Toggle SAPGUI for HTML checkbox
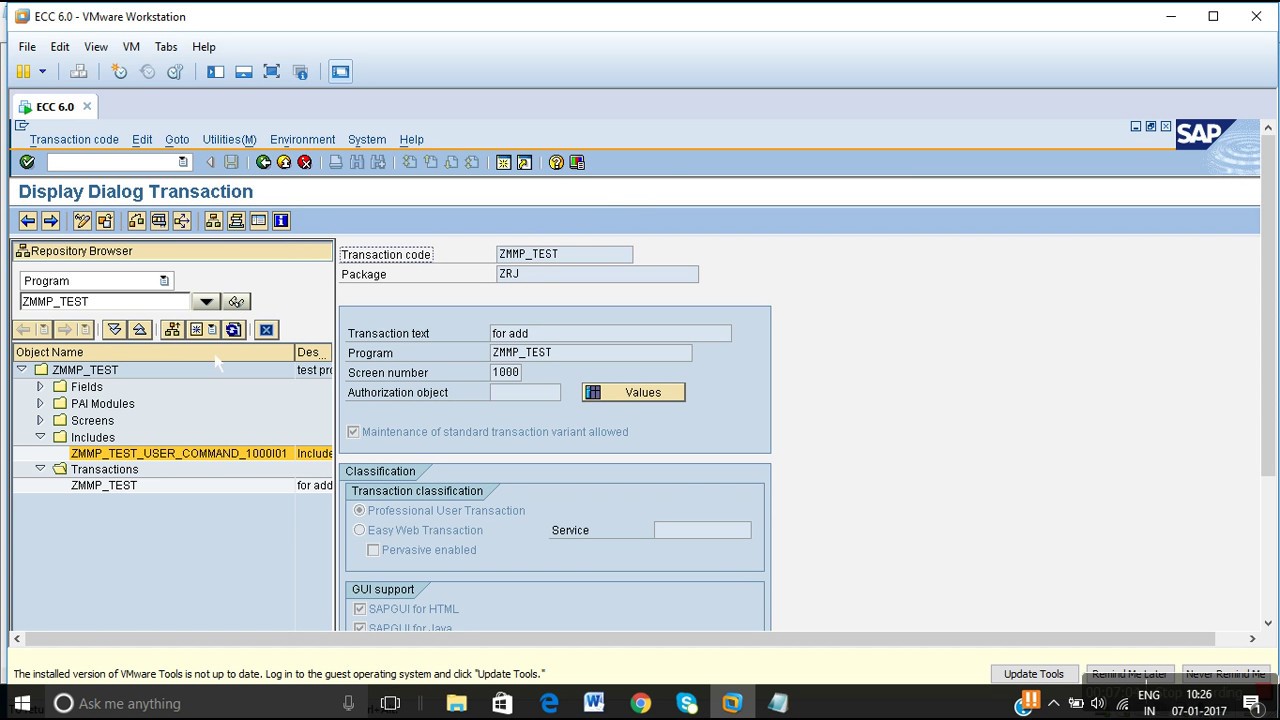 pyautogui.click(x=360, y=609)
